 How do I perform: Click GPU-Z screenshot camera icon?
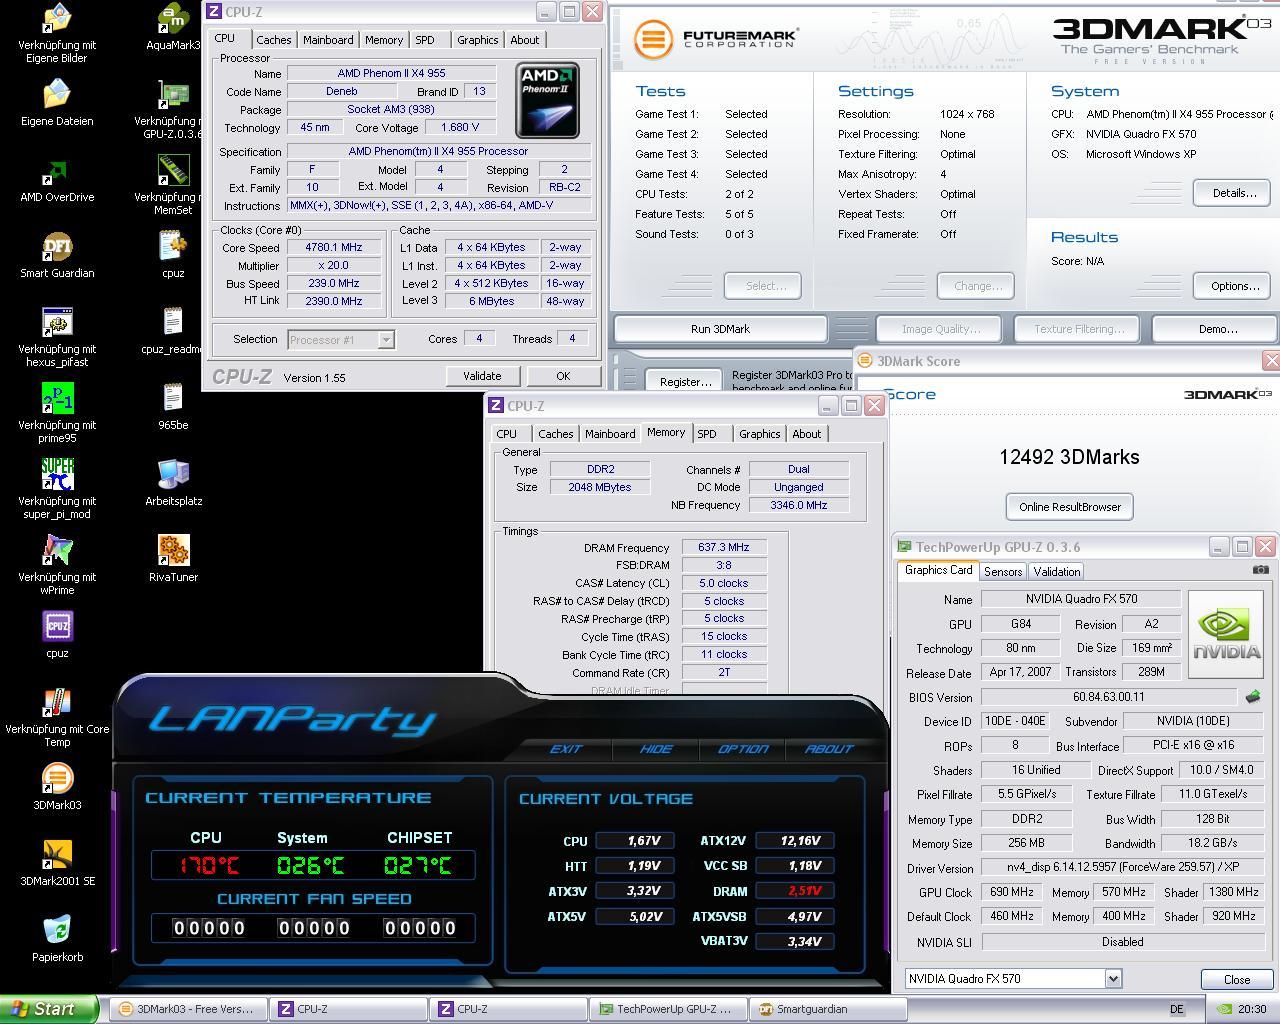point(1260,570)
